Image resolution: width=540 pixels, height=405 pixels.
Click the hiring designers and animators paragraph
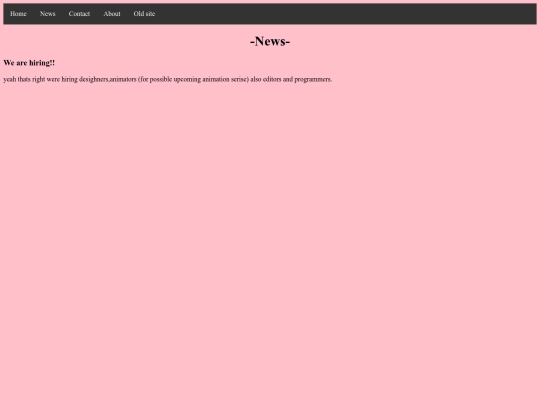coord(168,80)
